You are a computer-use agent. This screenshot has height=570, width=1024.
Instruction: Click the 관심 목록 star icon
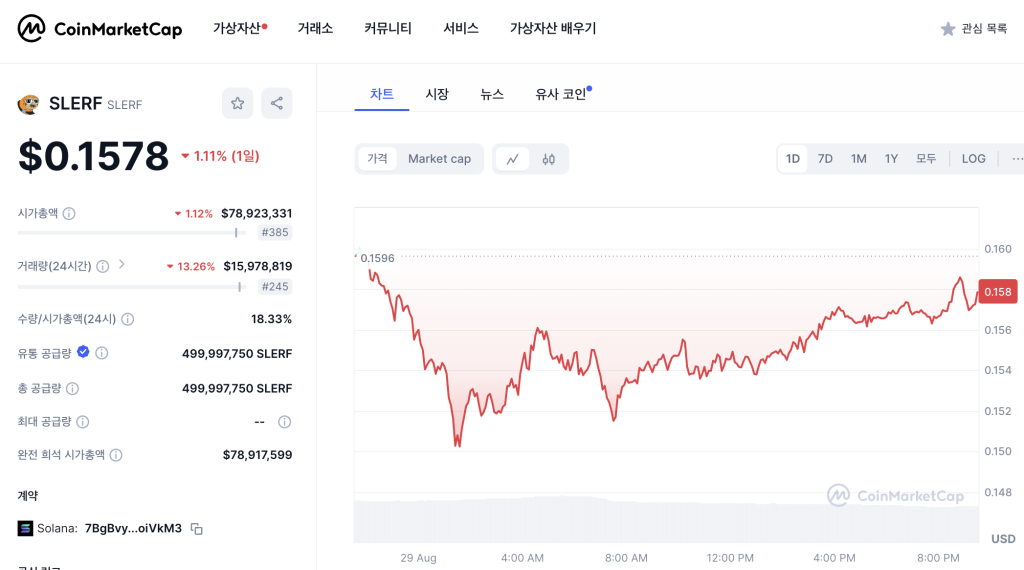948,29
